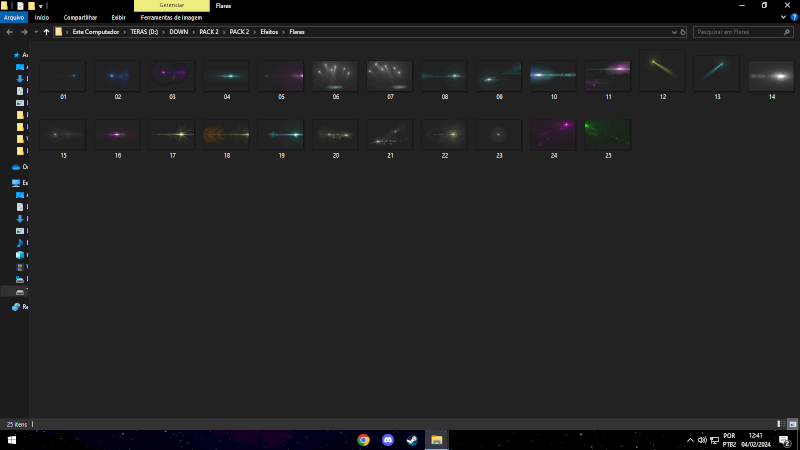Open recent locations dropdown arrow
The image size is (800, 450).
(x=35, y=32)
